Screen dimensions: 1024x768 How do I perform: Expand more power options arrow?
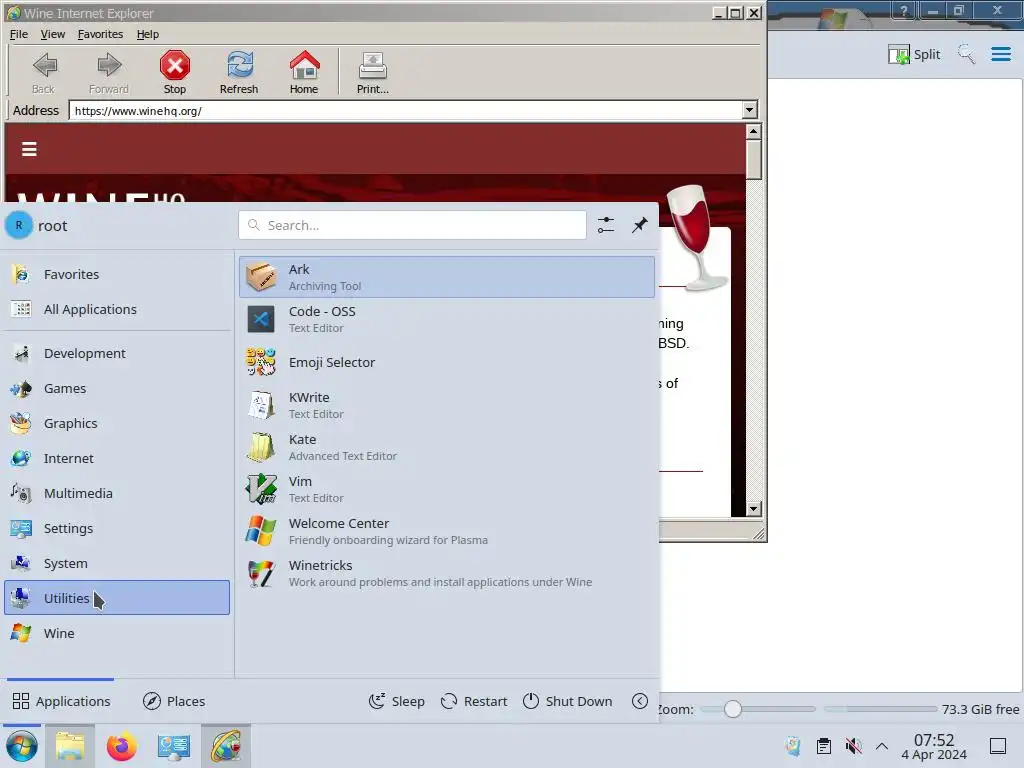click(x=640, y=701)
